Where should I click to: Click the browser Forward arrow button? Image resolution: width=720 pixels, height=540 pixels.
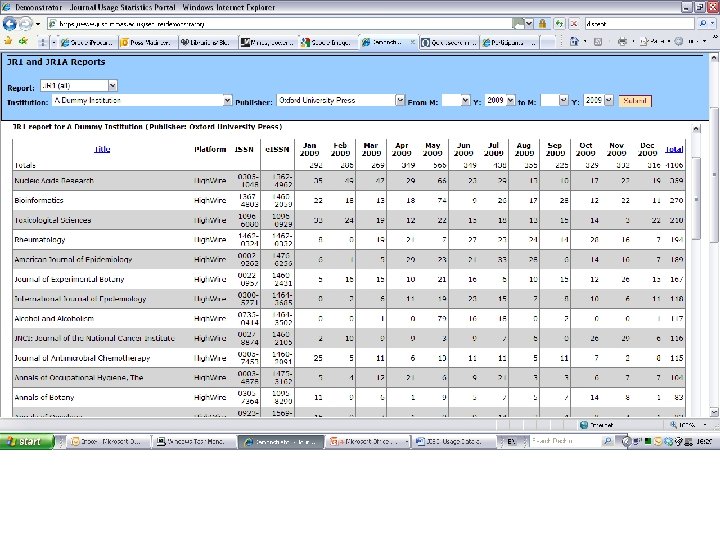(26, 23)
